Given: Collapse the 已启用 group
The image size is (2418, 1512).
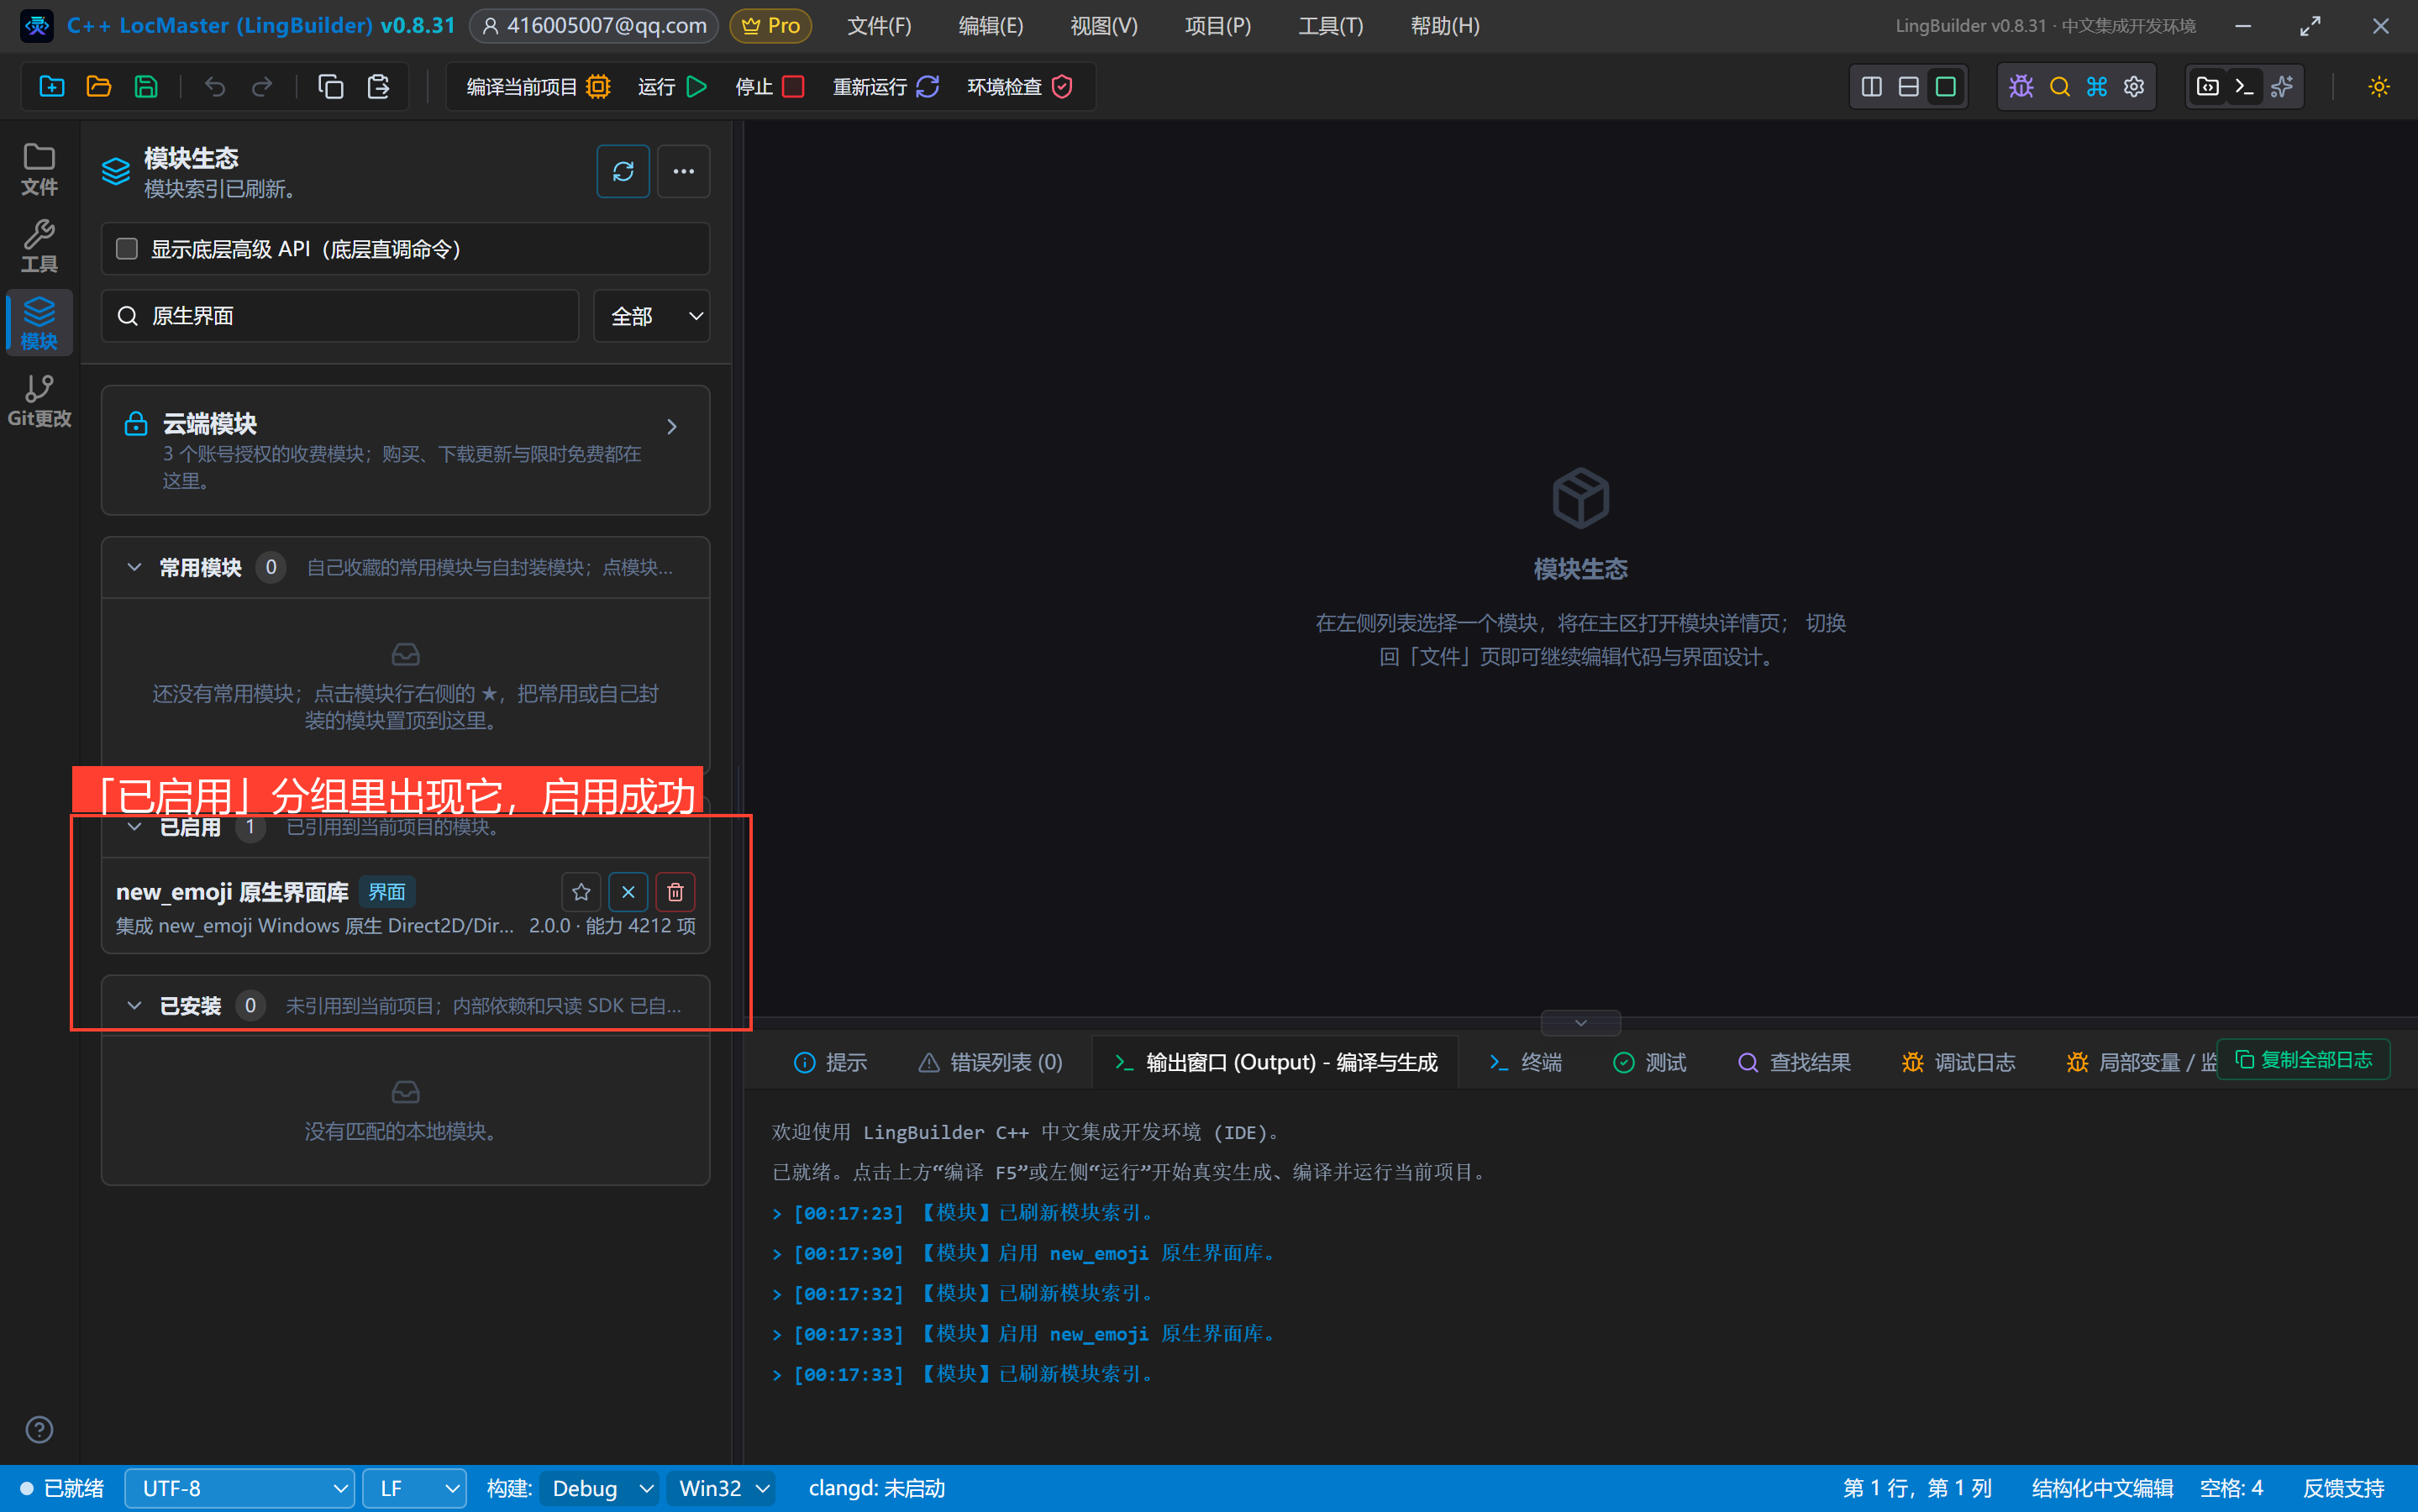Looking at the screenshot, I should 134,827.
